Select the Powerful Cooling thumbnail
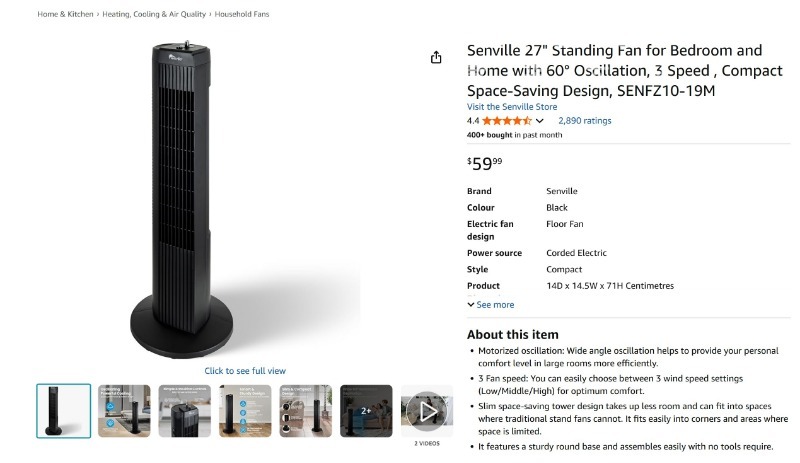The width and height of the screenshot is (800, 463). click(124, 410)
